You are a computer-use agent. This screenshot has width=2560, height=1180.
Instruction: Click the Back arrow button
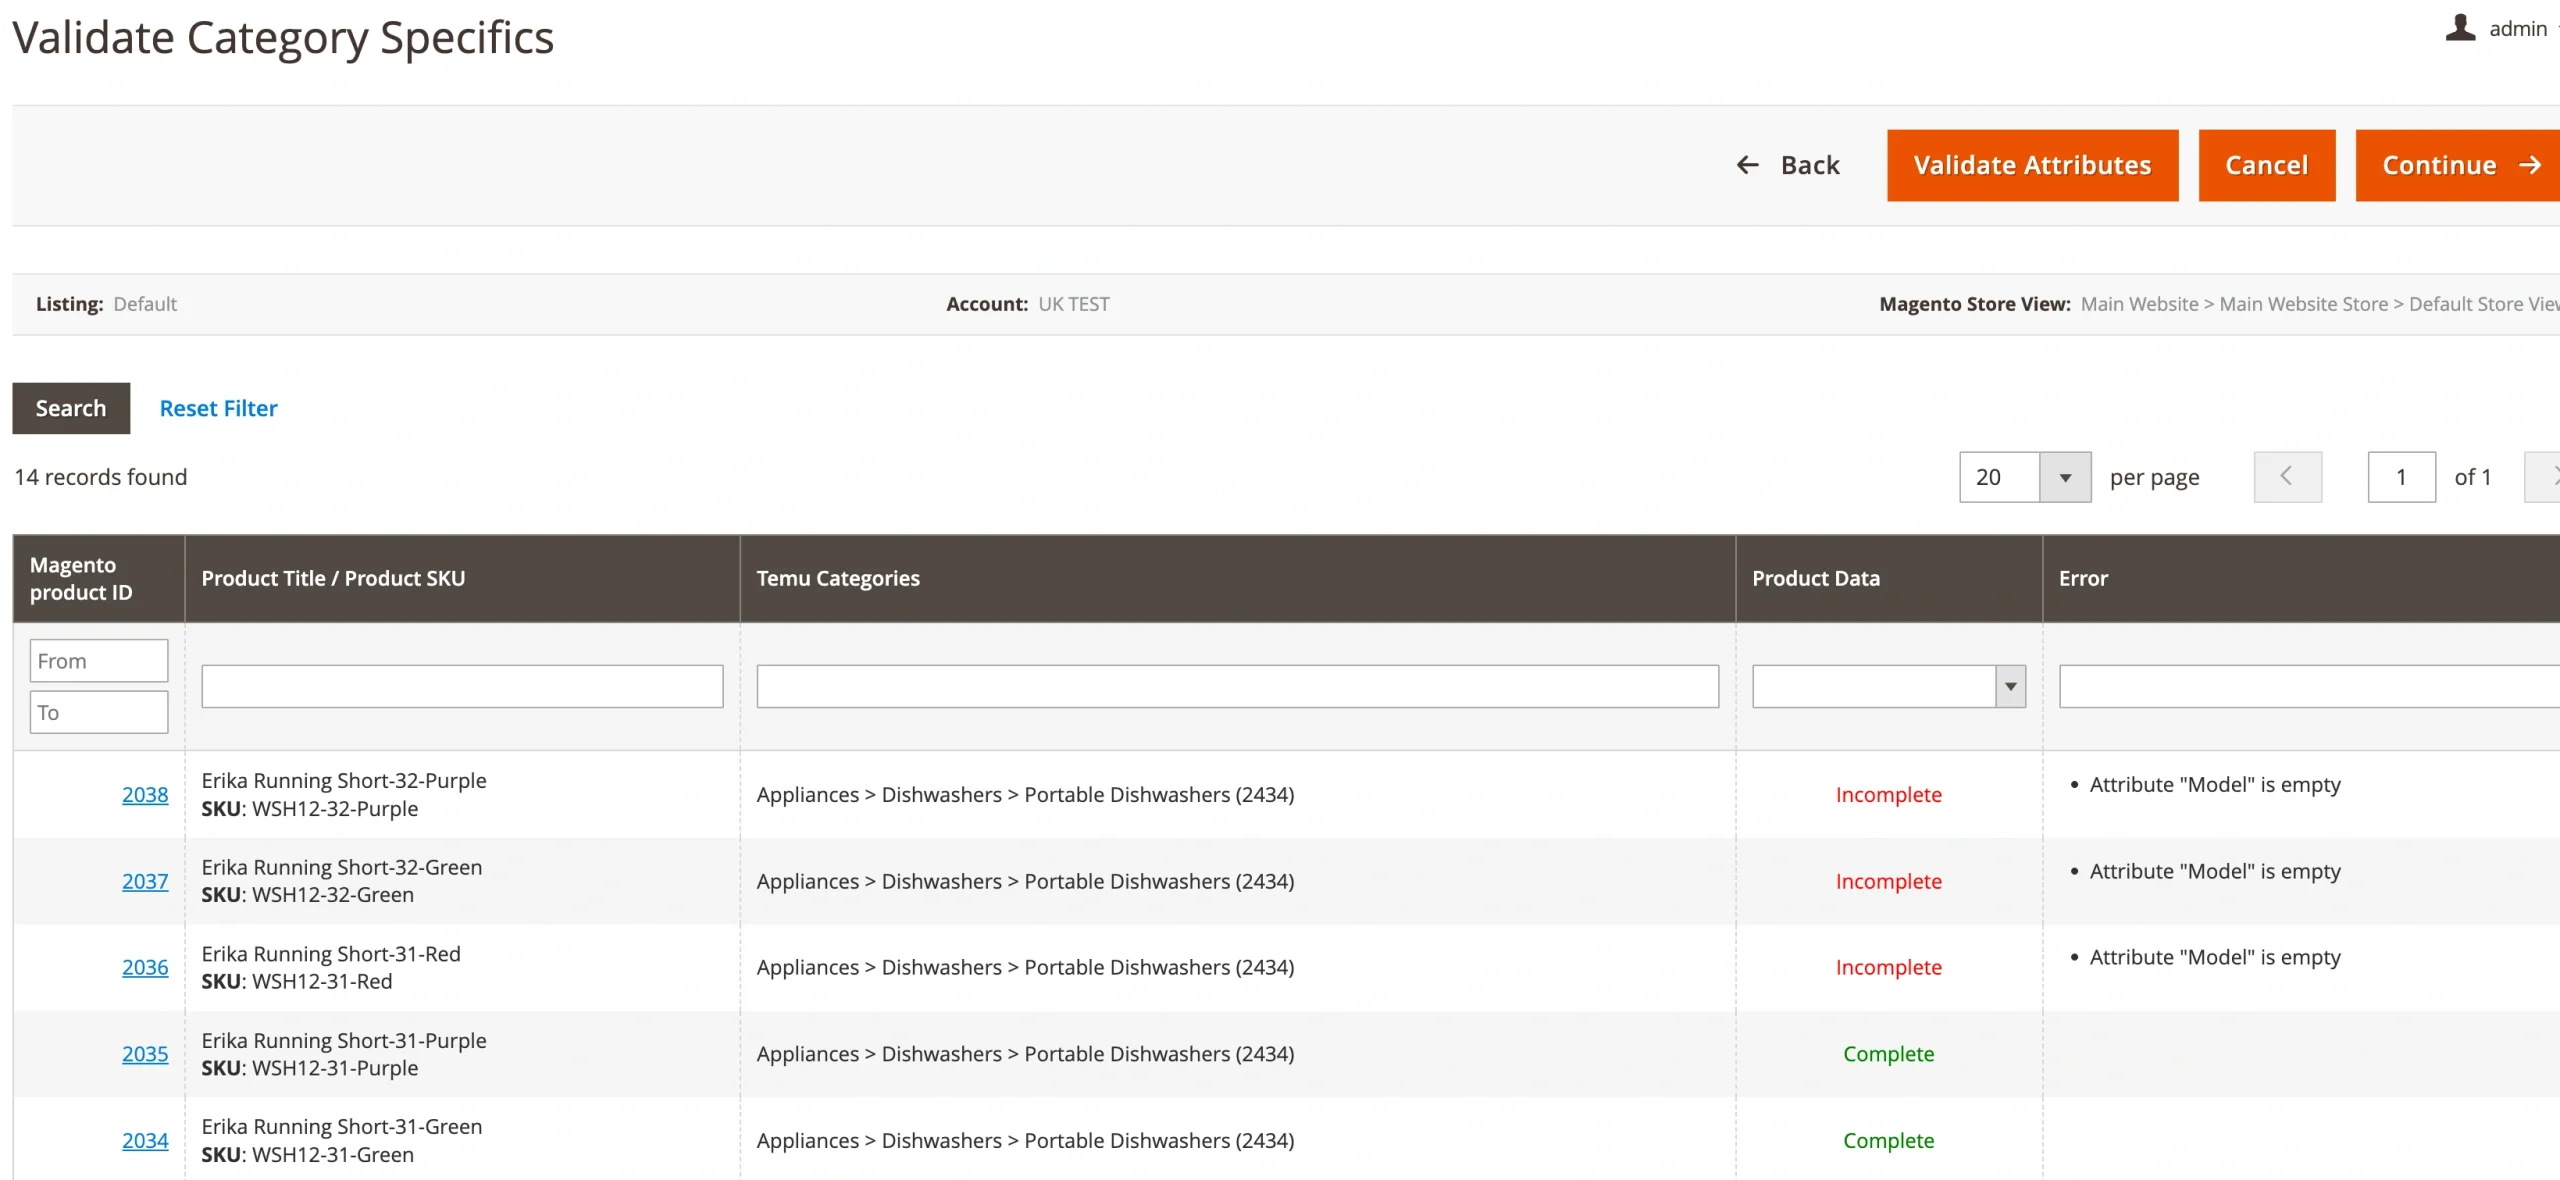click(x=1788, y=165)
